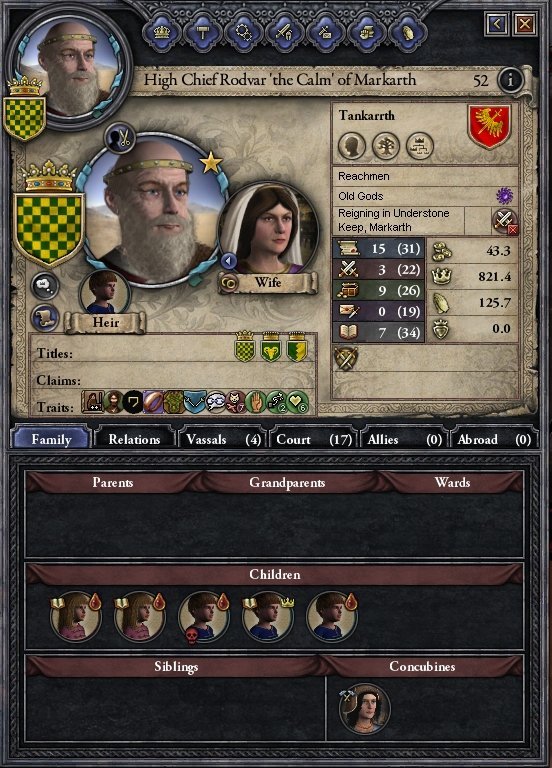Click the scroll decisions icon near Heir

click(x=45, y=317)
